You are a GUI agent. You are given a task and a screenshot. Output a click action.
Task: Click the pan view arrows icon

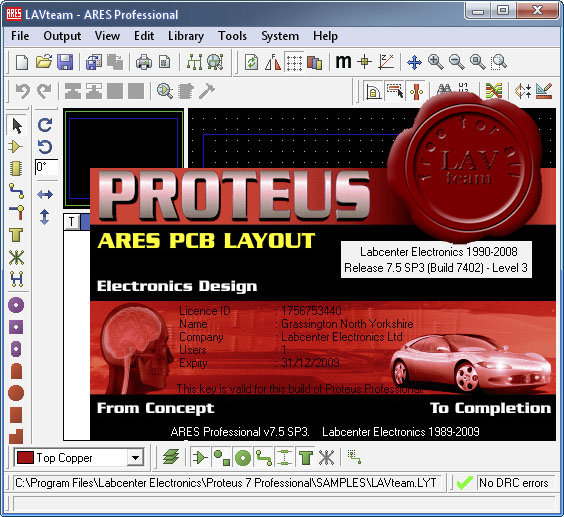[x=414, y=62]
